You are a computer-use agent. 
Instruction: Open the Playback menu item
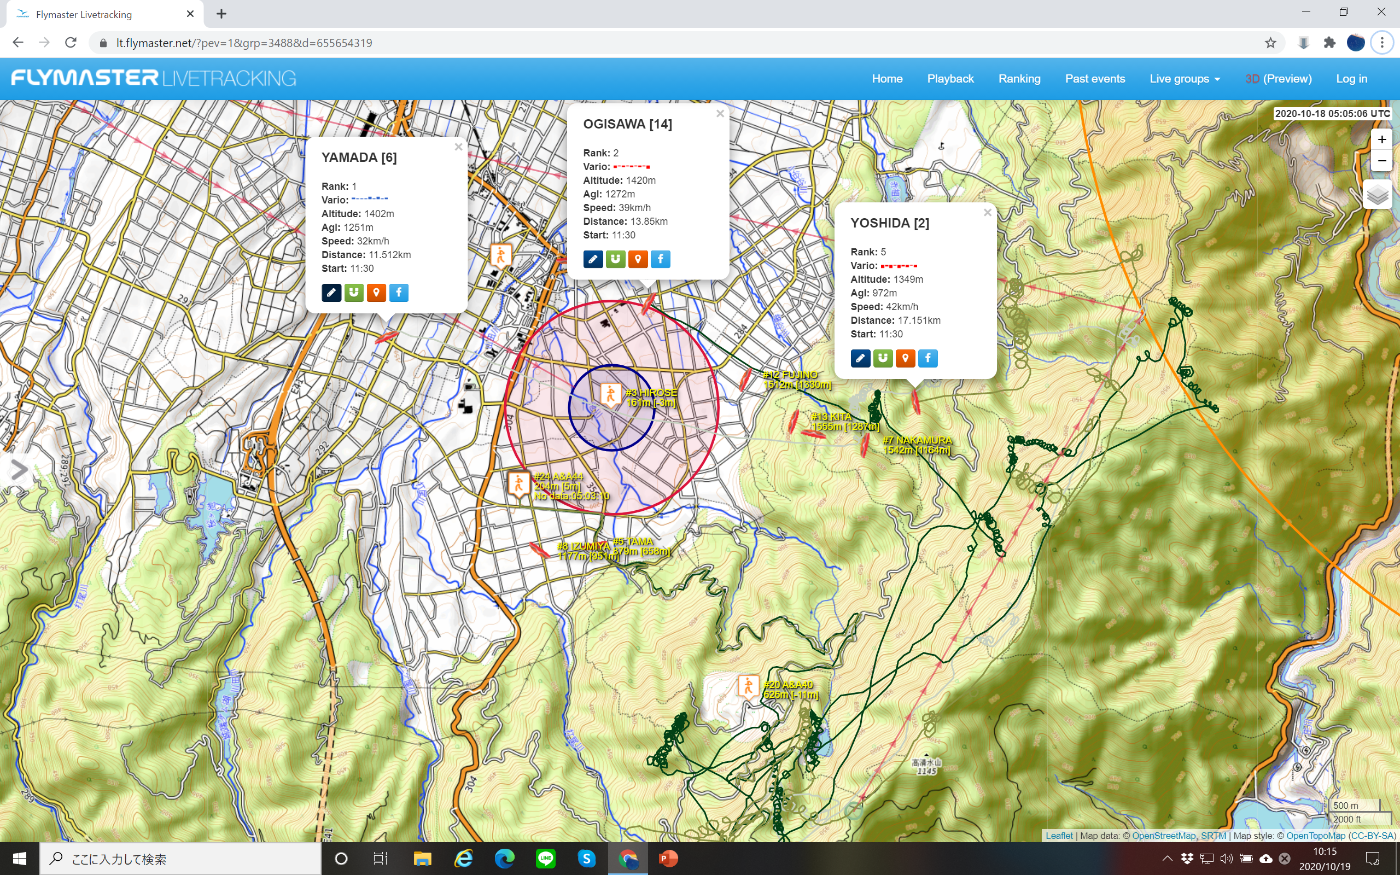[950, 79]
